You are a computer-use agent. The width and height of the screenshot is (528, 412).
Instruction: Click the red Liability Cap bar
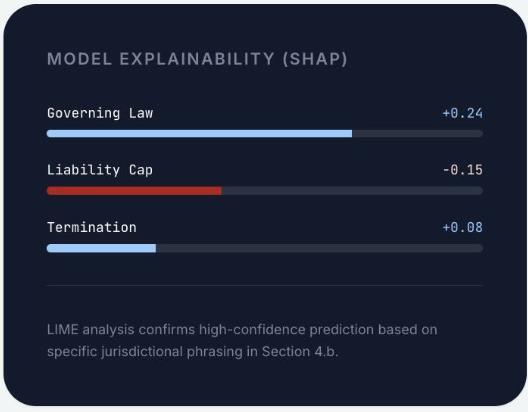click(134, 191)
